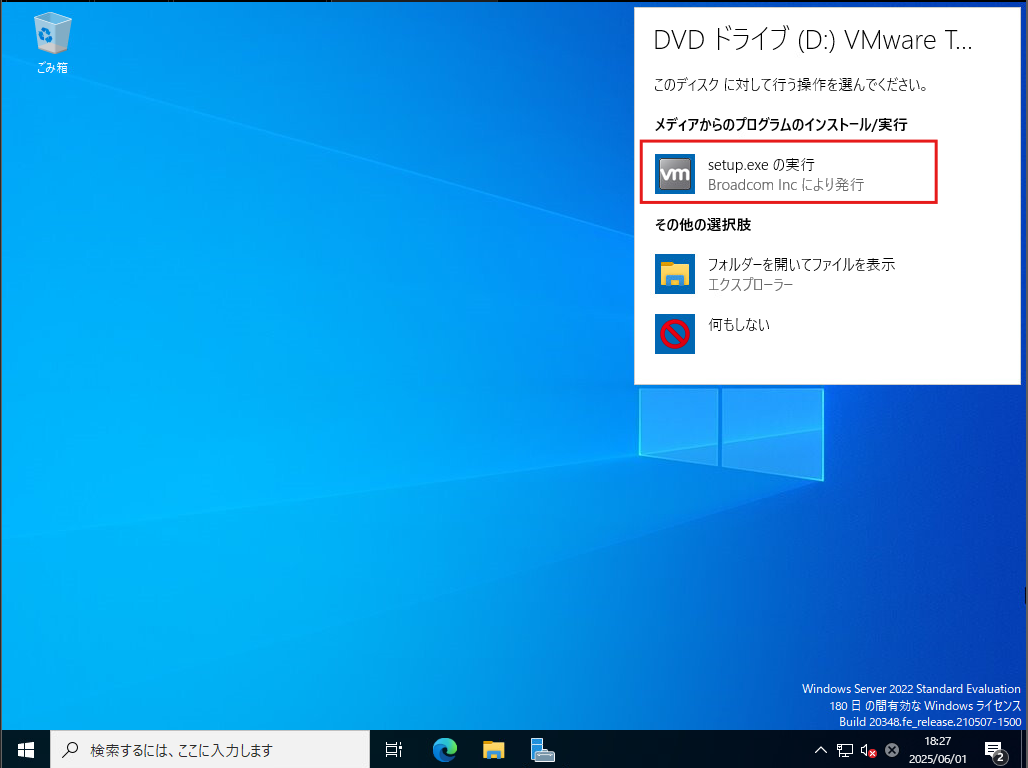Open the Recycle Bin desktop icon

tap(52, 43)
